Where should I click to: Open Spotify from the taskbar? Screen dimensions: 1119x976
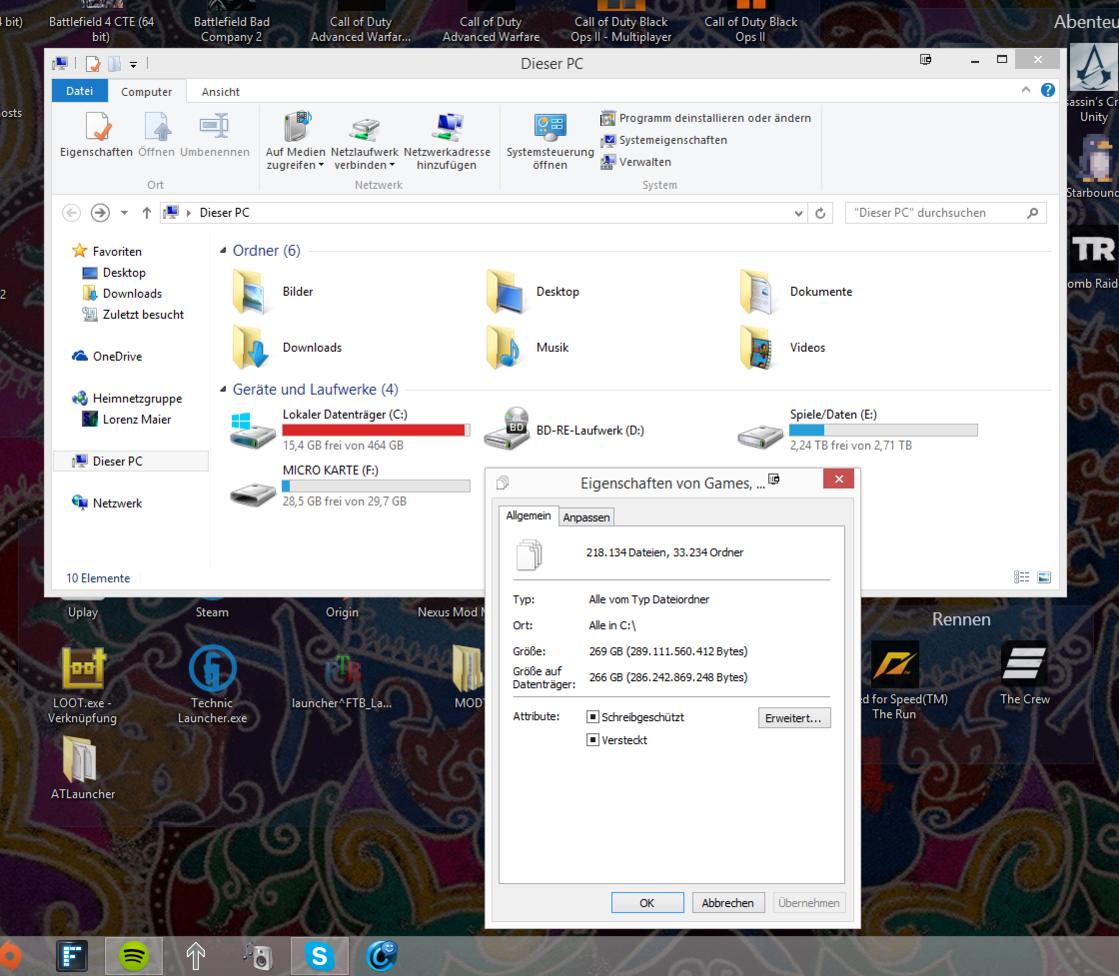[133, 956]
